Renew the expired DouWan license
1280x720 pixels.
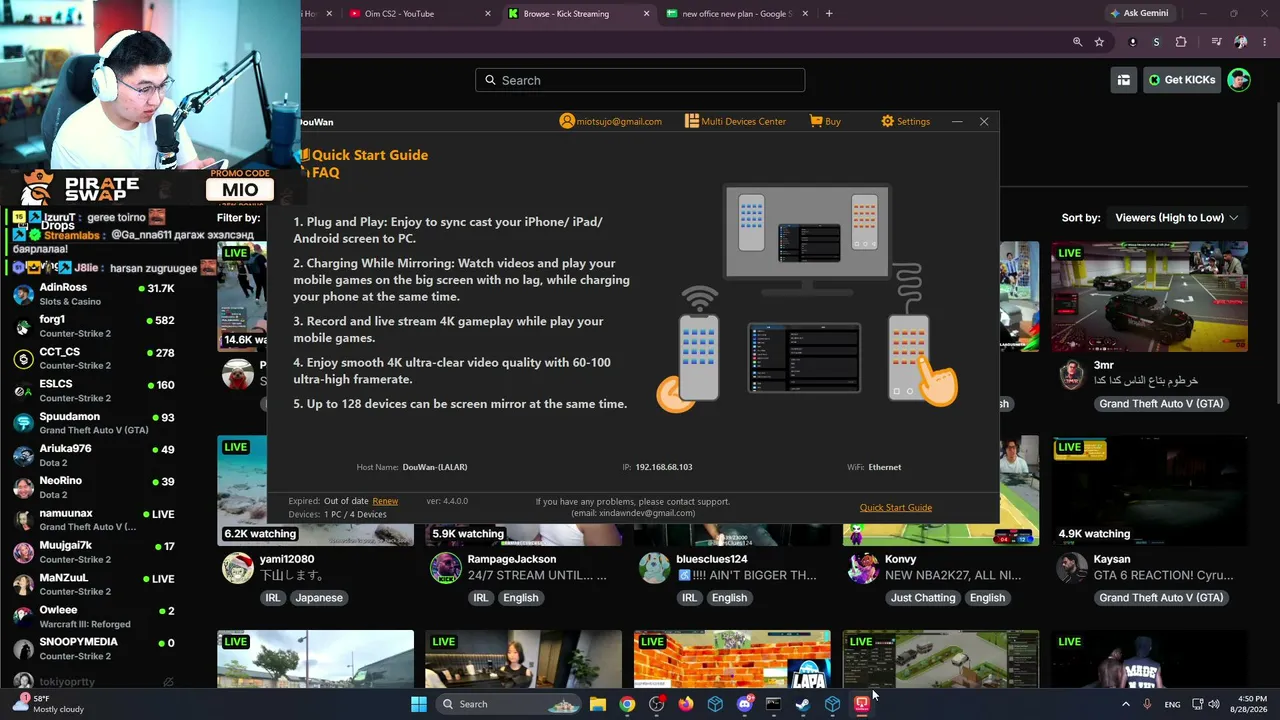coord(385,501)
